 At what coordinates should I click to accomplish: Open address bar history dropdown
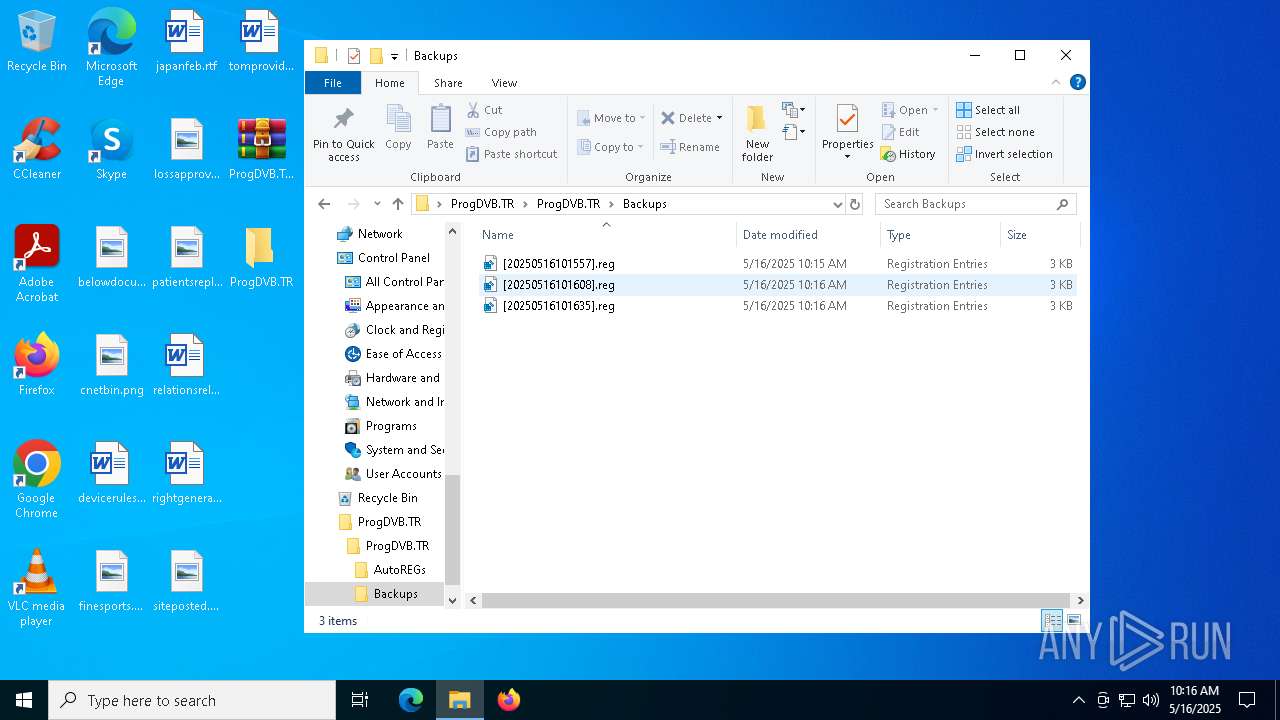click(x=838, y=204)
